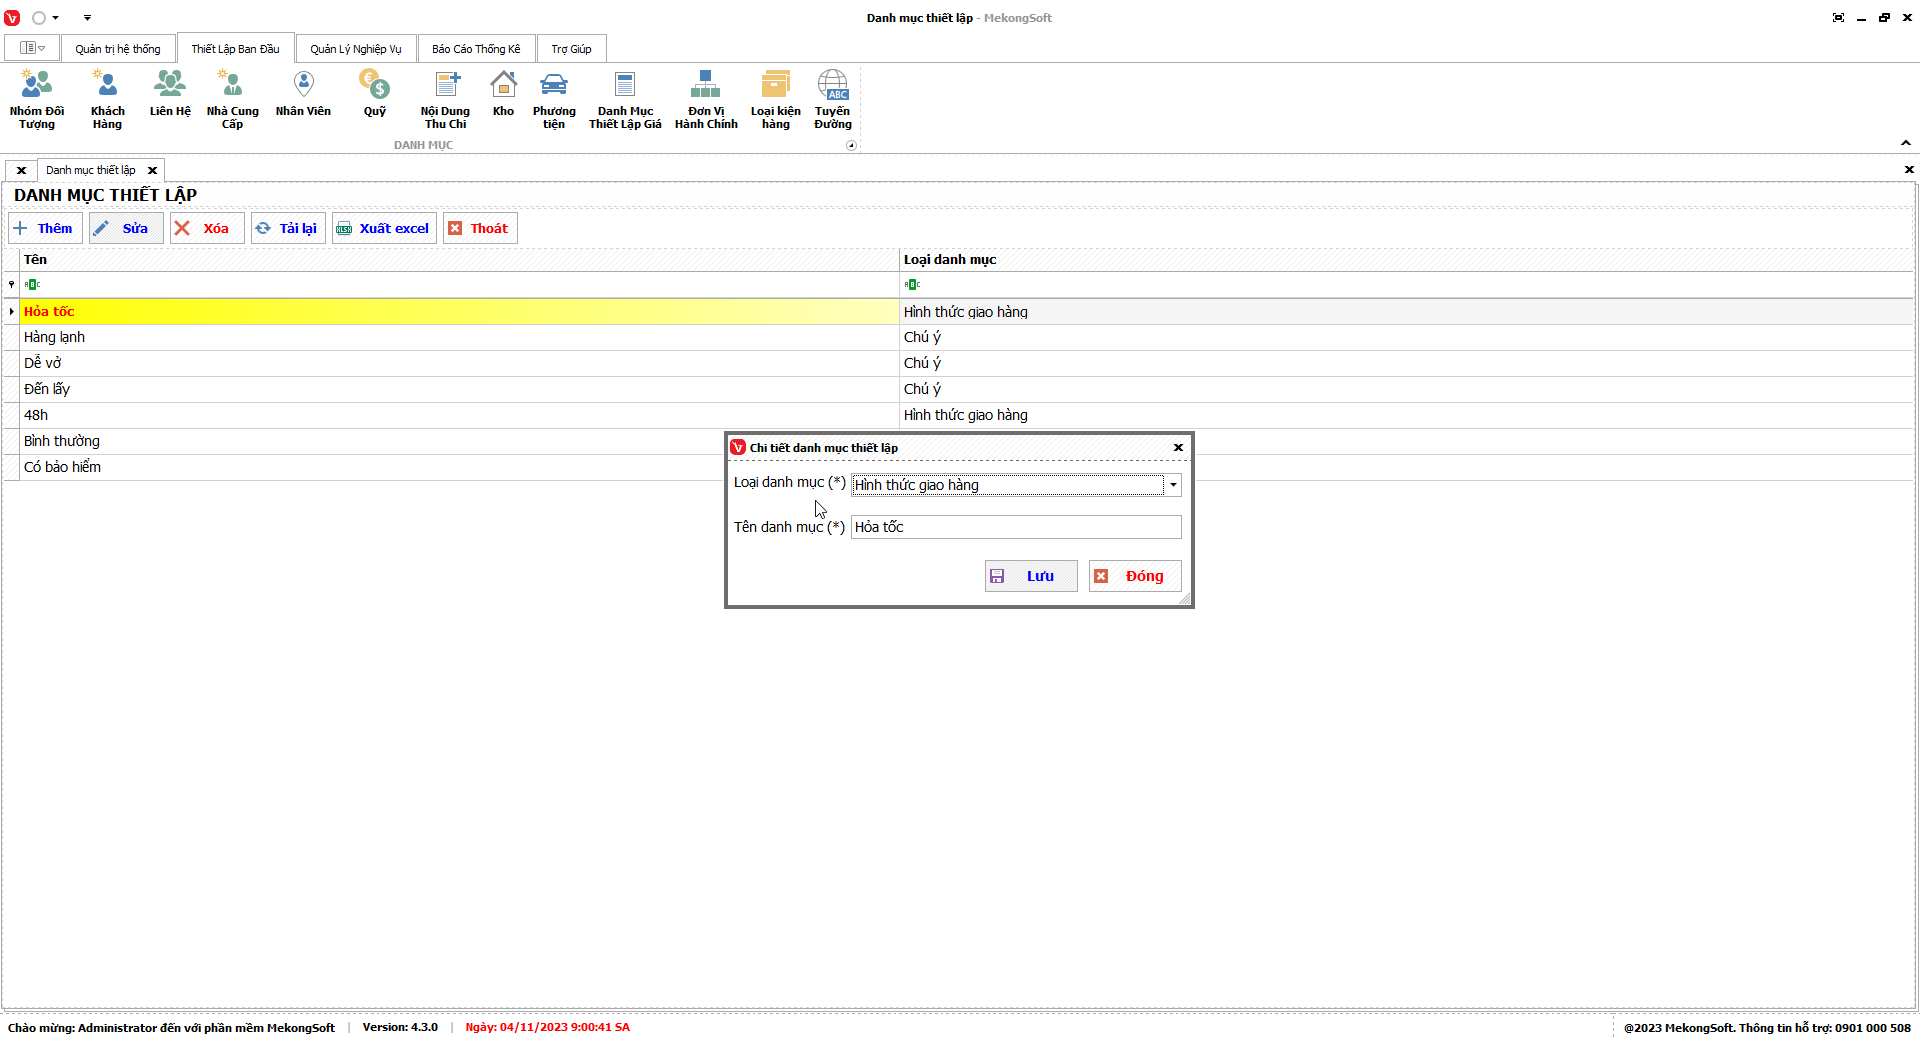
Task: Click the Nhà Cung Cấp supplier icon
Action: 232,99
